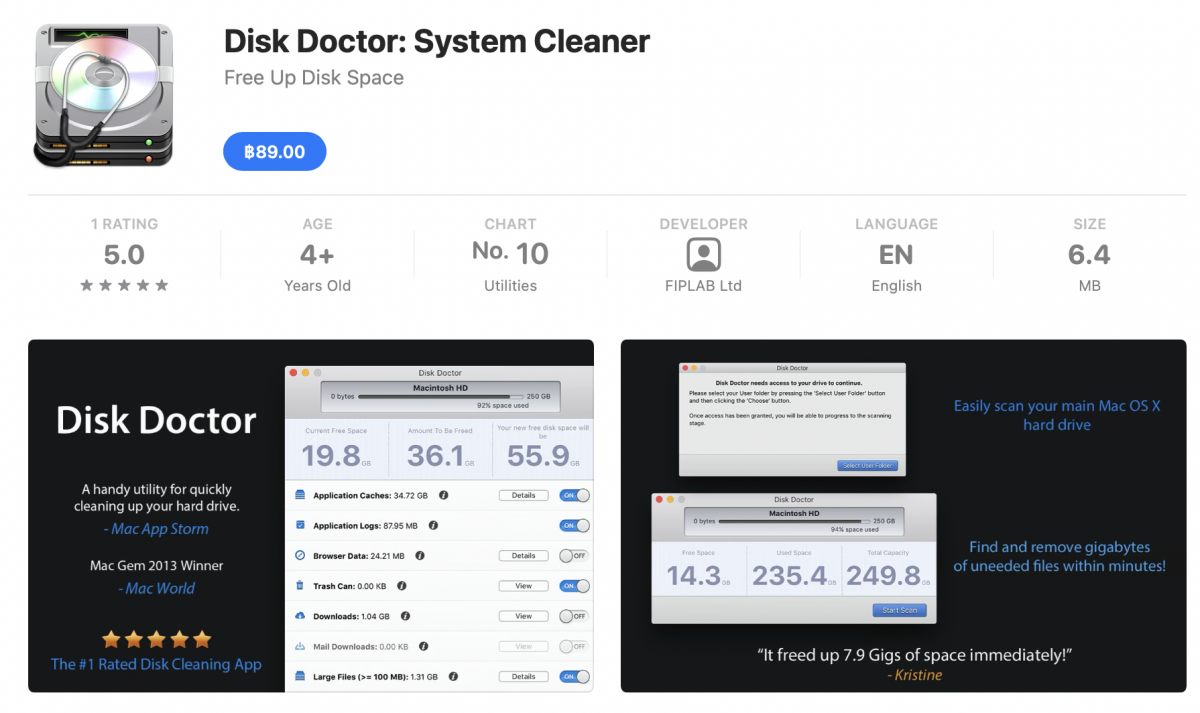
Task: Click the 94% space used disk bar
Action: point(794,521)
